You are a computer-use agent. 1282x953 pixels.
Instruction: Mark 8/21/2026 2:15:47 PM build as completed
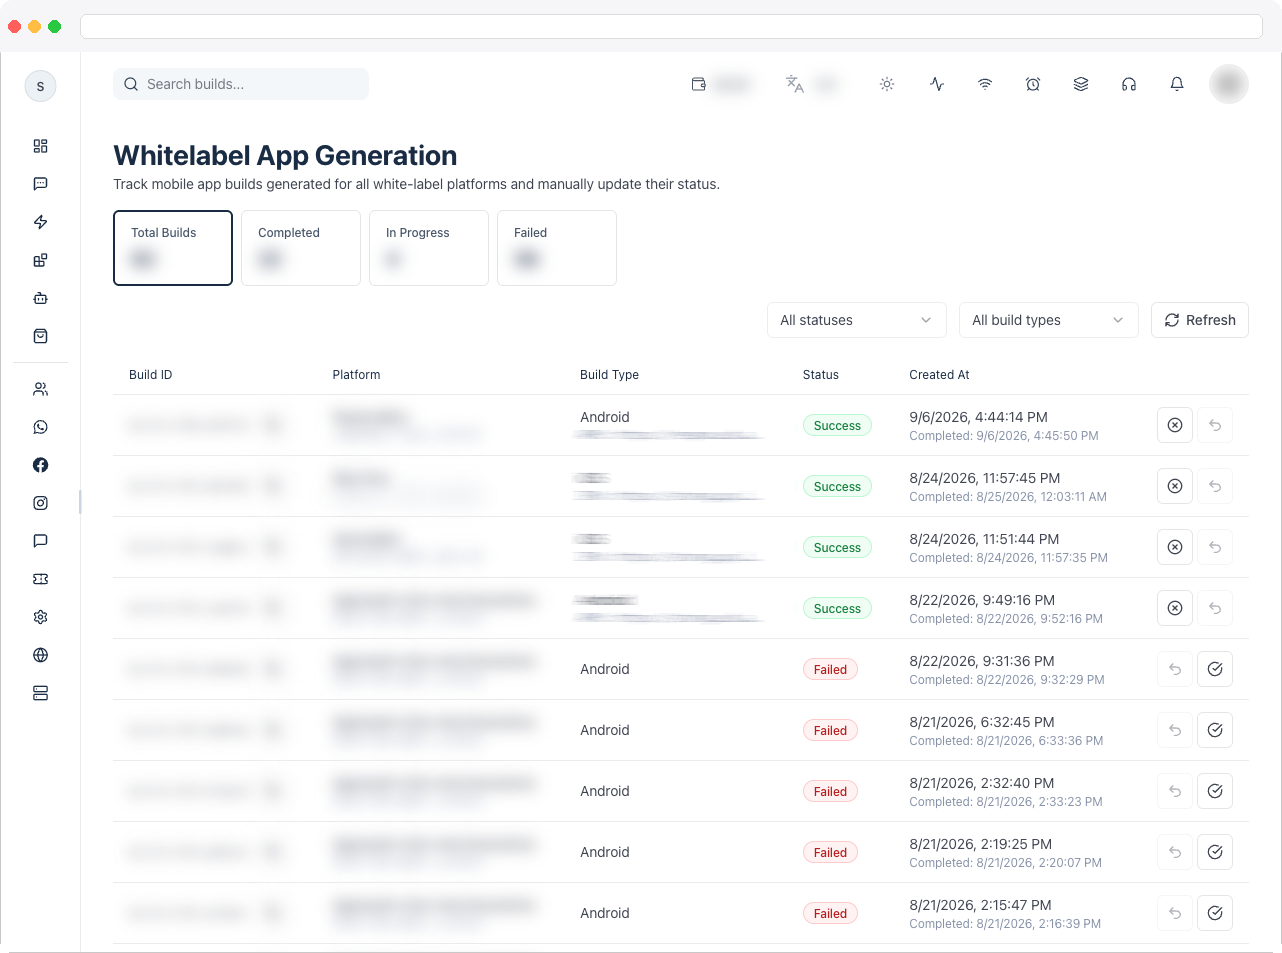[1215, 913]
